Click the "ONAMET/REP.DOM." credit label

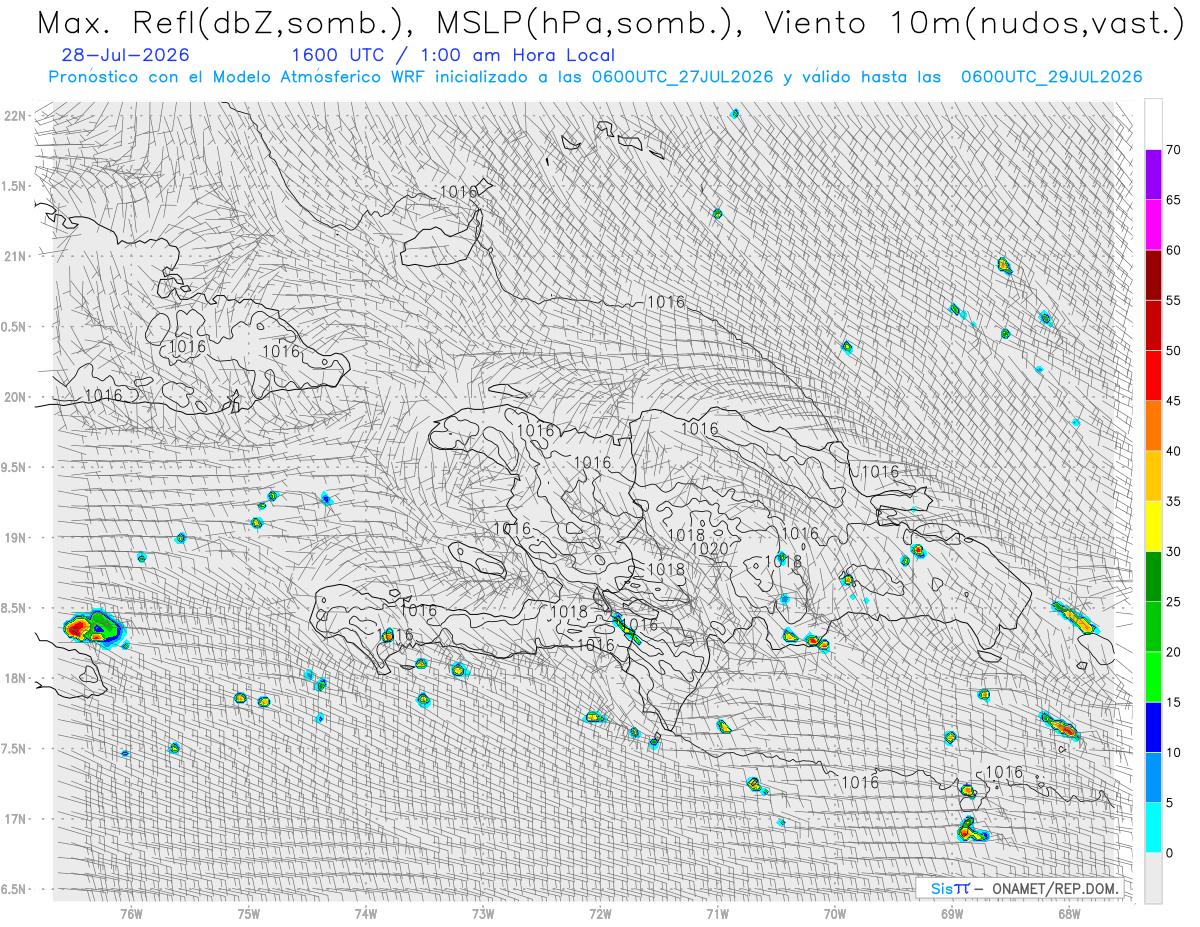coord(1054,888)
